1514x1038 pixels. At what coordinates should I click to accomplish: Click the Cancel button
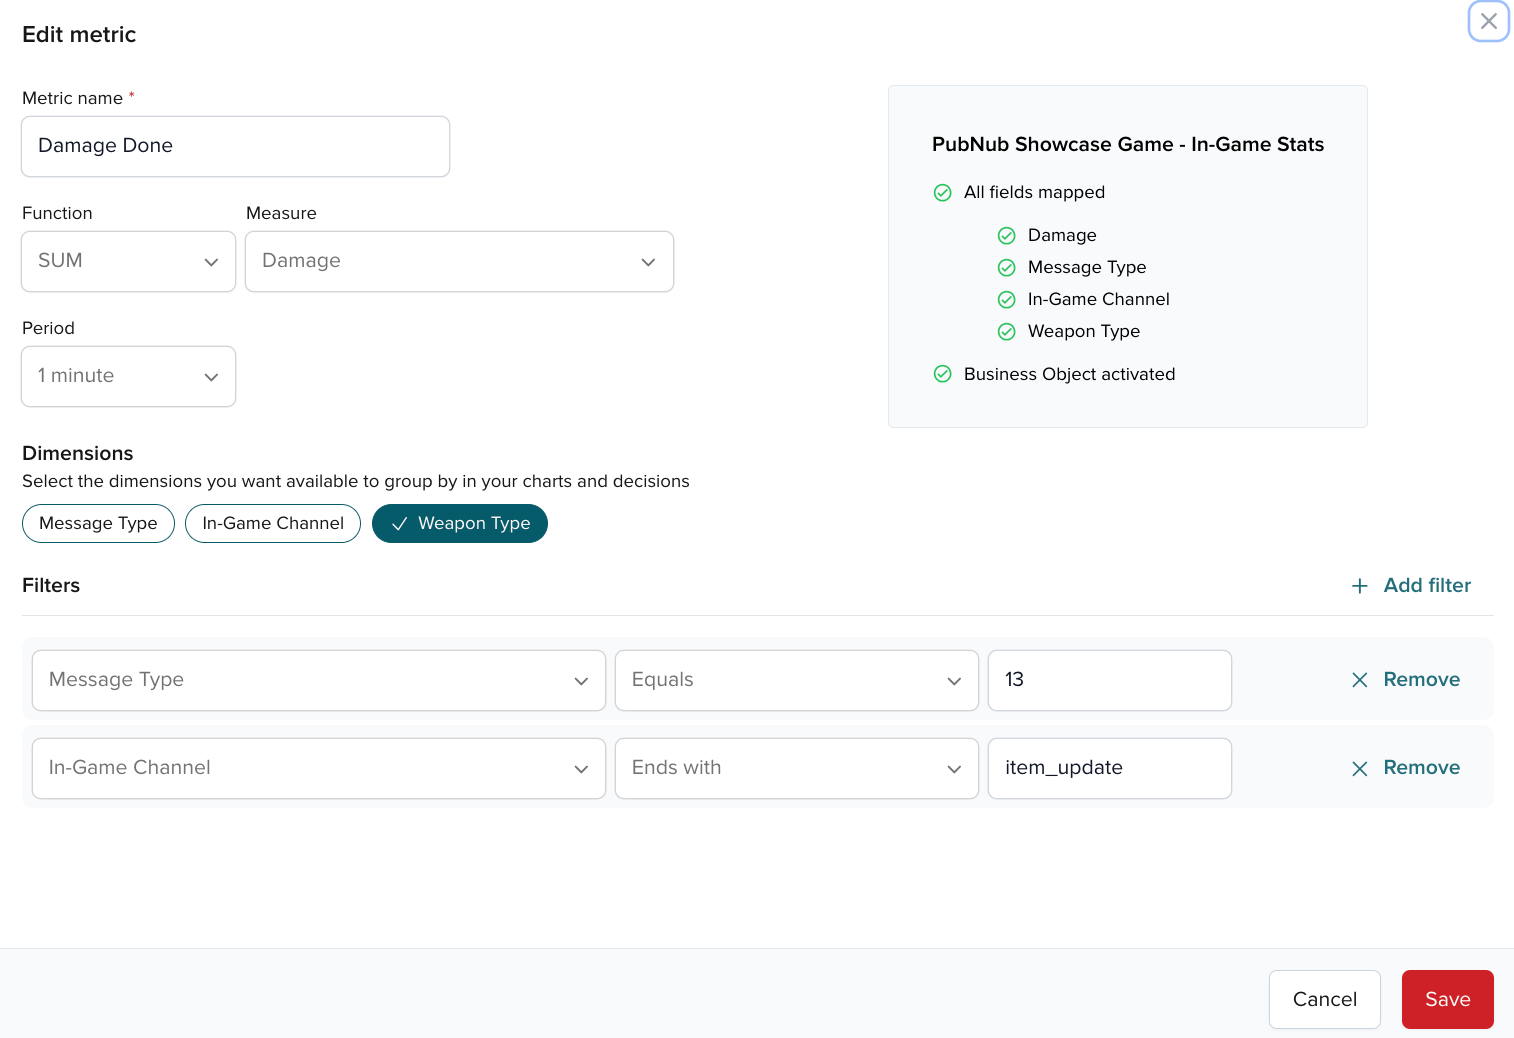[1324, 999]
